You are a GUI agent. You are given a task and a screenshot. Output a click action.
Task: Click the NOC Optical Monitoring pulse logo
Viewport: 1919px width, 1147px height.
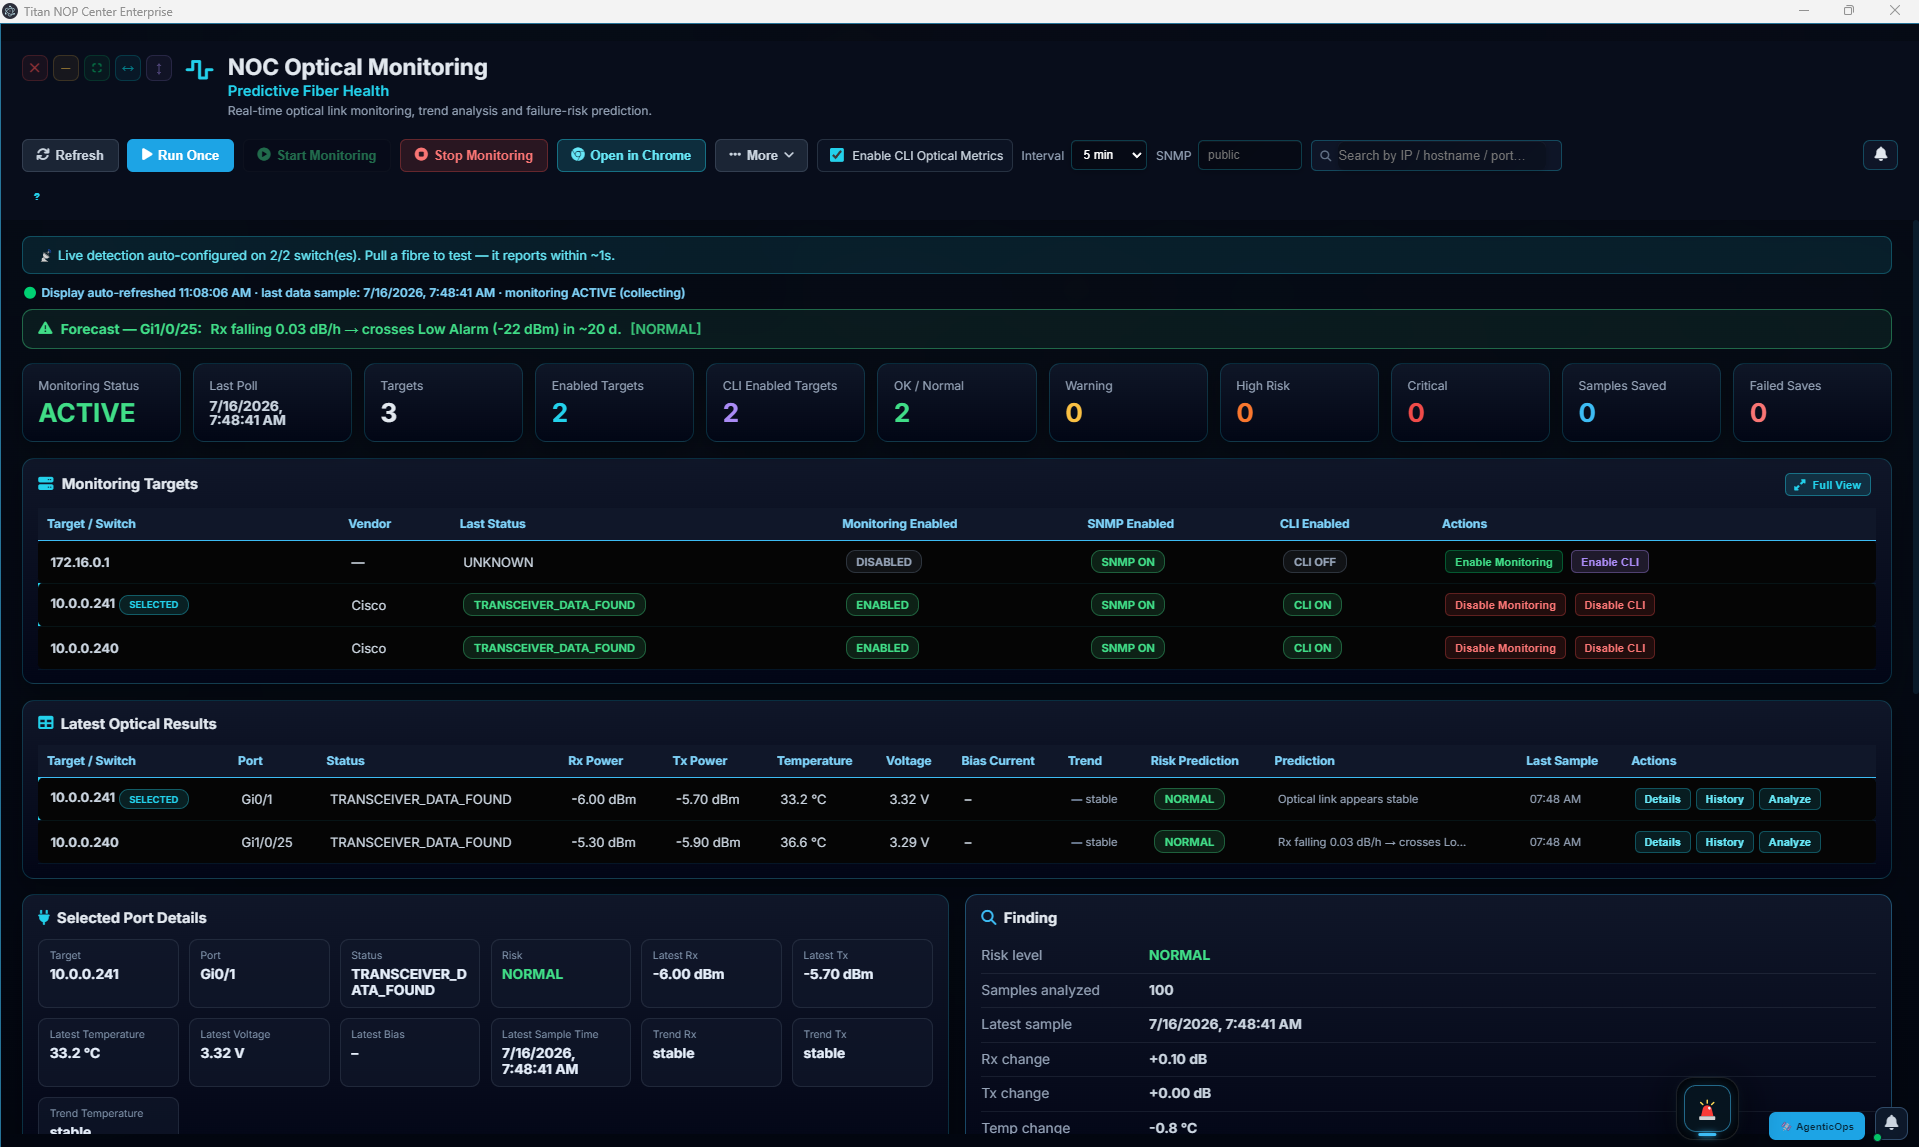pos(200,69)
